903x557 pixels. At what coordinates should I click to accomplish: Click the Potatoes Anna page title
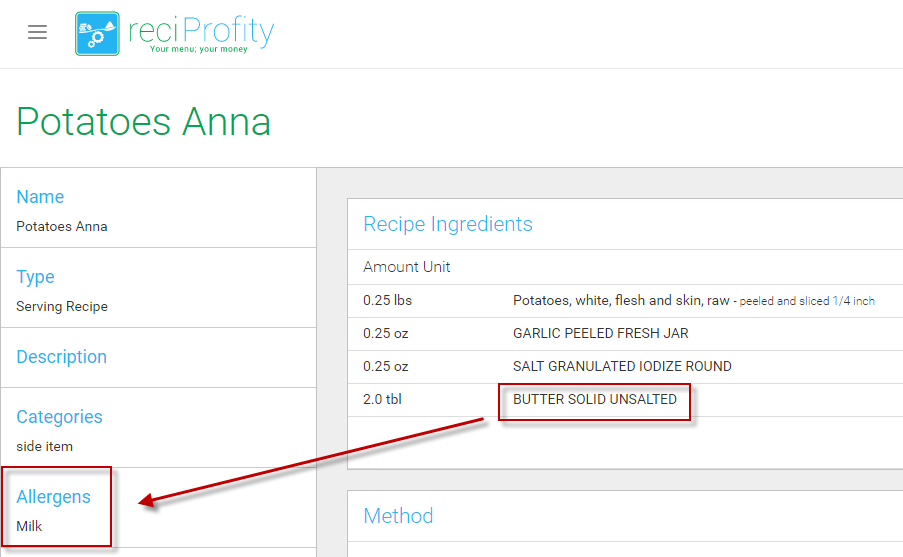coord(143,122)
